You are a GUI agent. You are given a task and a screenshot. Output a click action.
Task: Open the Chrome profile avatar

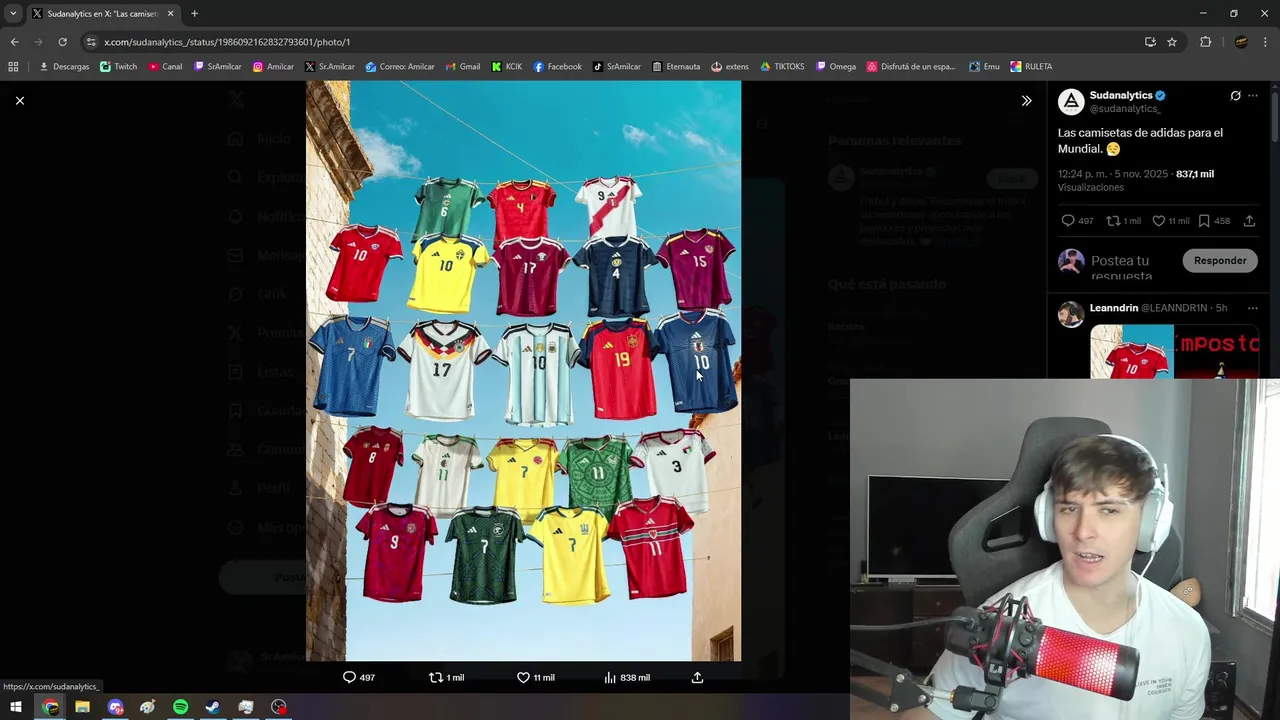point(1241,42)
